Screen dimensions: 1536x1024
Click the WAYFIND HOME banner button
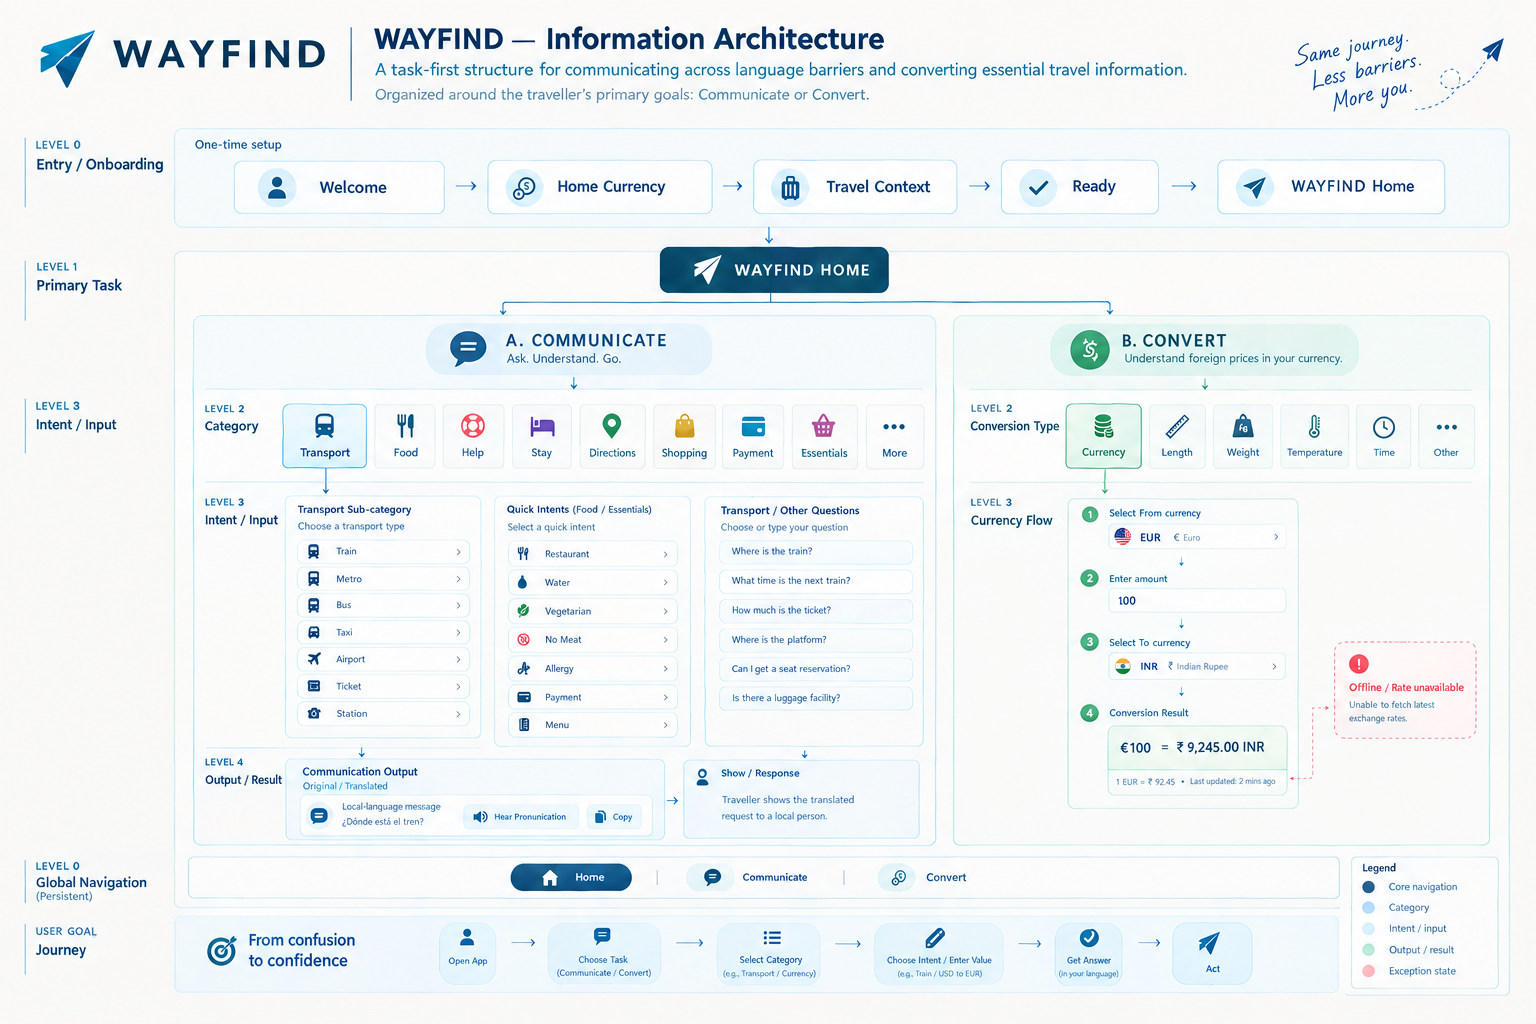tap(774, 270)
